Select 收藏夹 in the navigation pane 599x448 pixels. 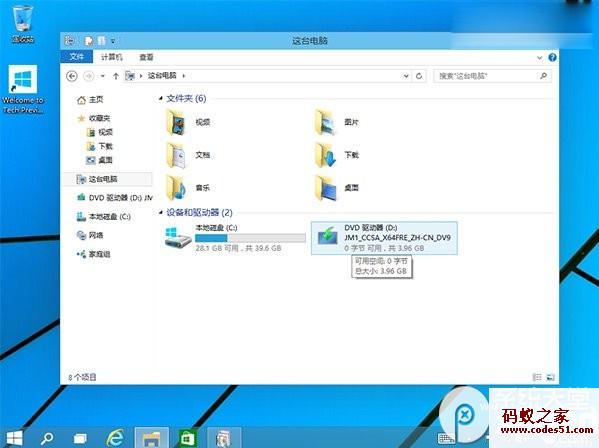pyautogui.click(x=94, y=118)
